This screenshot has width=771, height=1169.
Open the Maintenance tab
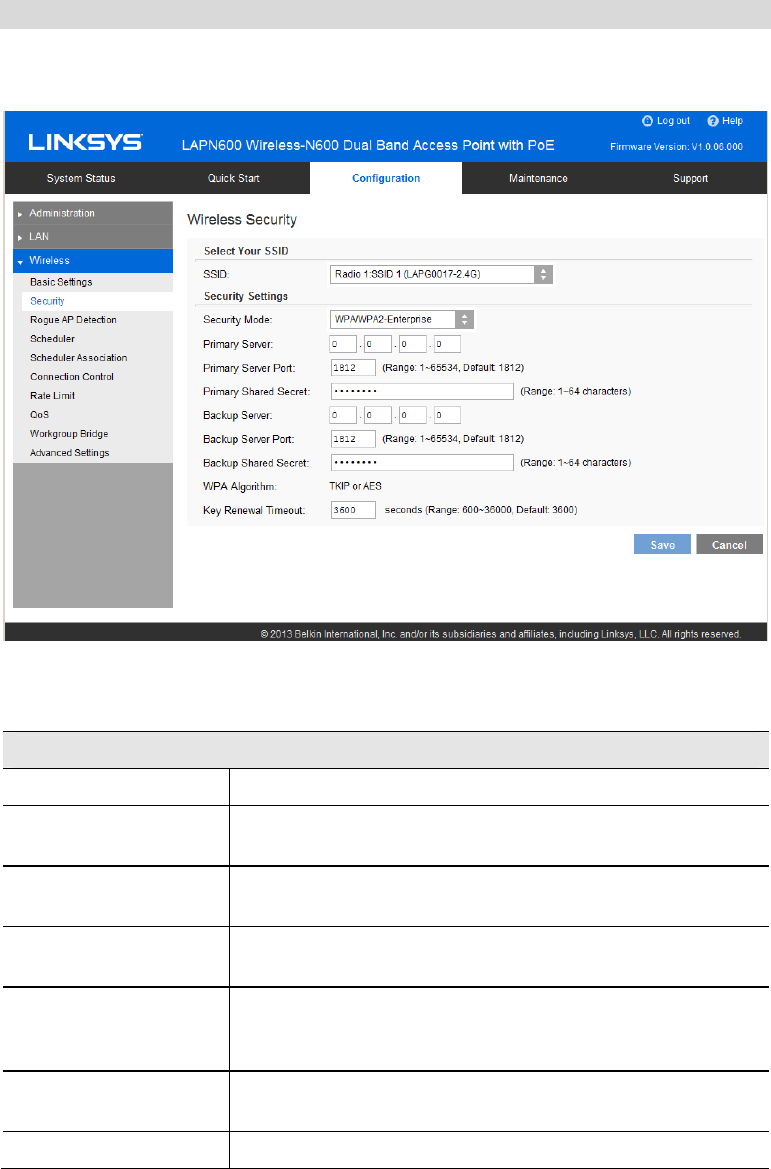tap(538, 178)
